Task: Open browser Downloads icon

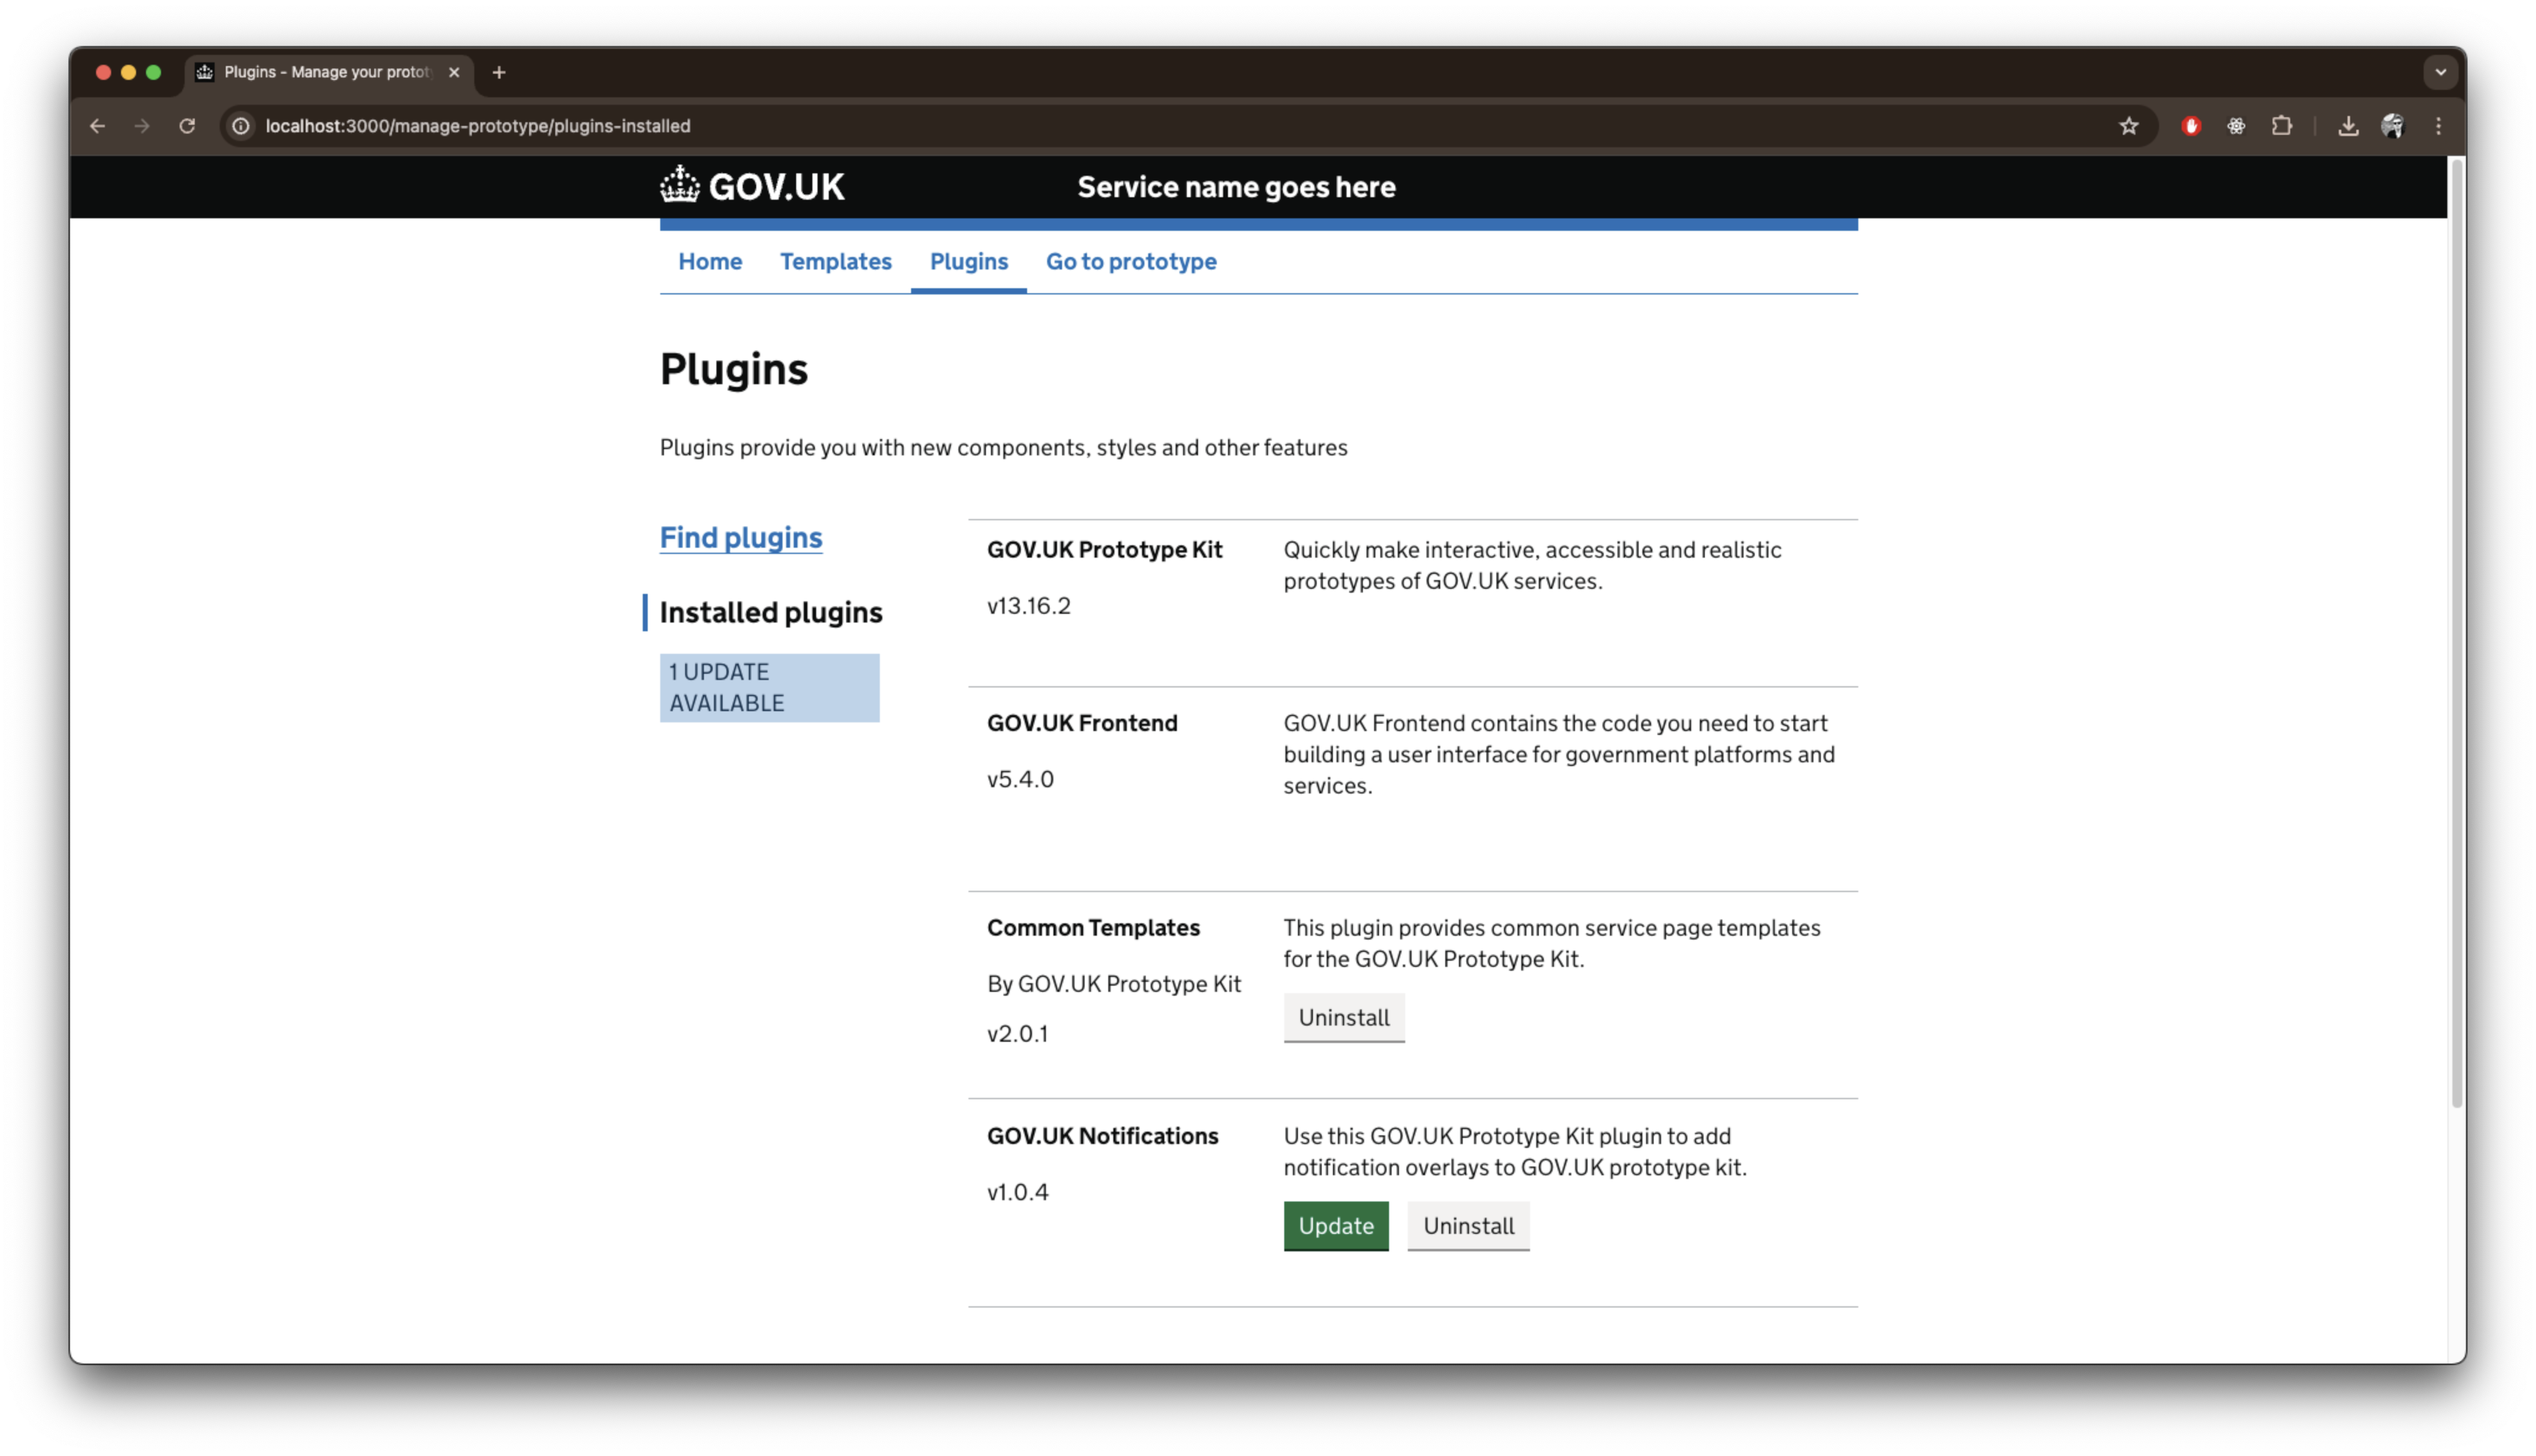Action: point(2347,126)
